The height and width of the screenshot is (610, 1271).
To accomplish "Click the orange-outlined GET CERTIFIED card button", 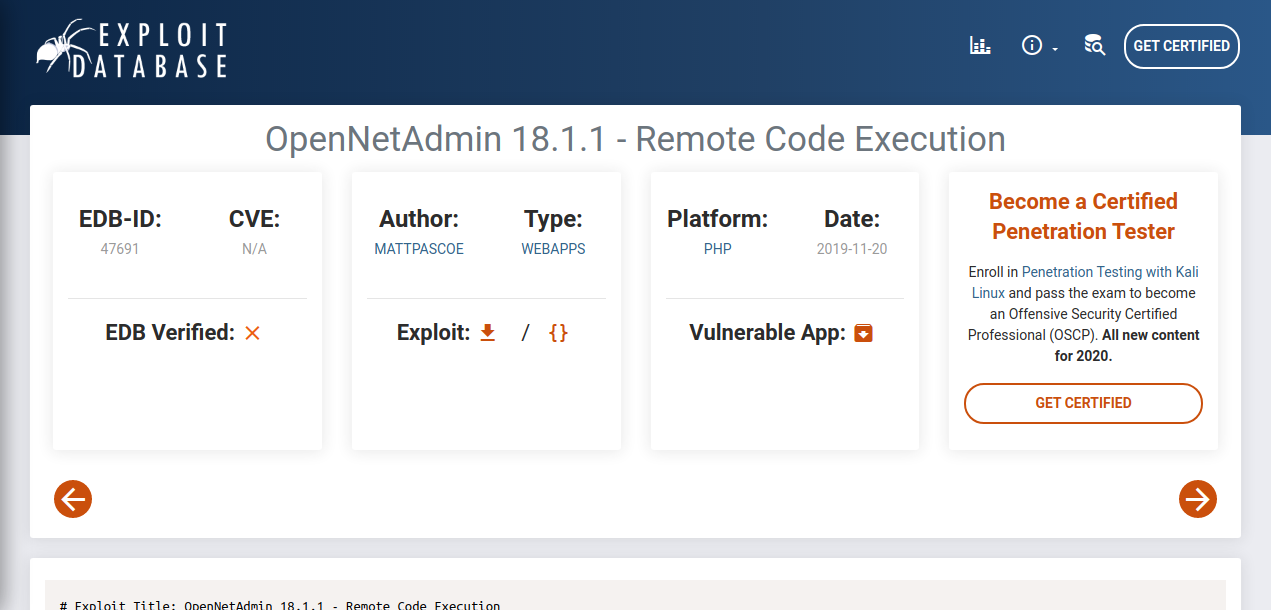I will click(x=1083, y=403).
